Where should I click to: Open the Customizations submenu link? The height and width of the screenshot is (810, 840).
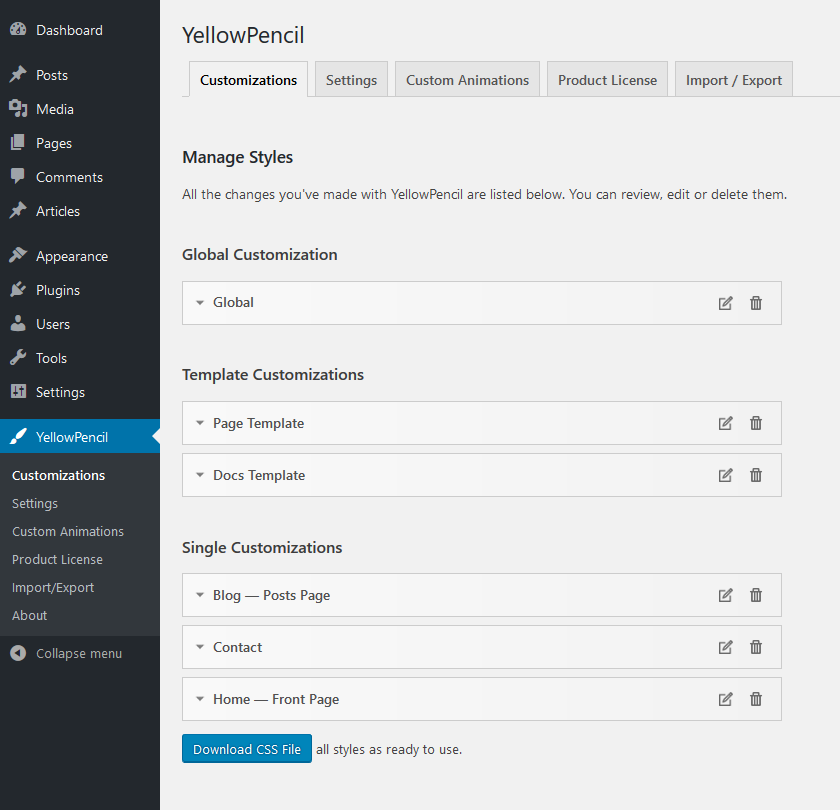(x=58, y=475)
